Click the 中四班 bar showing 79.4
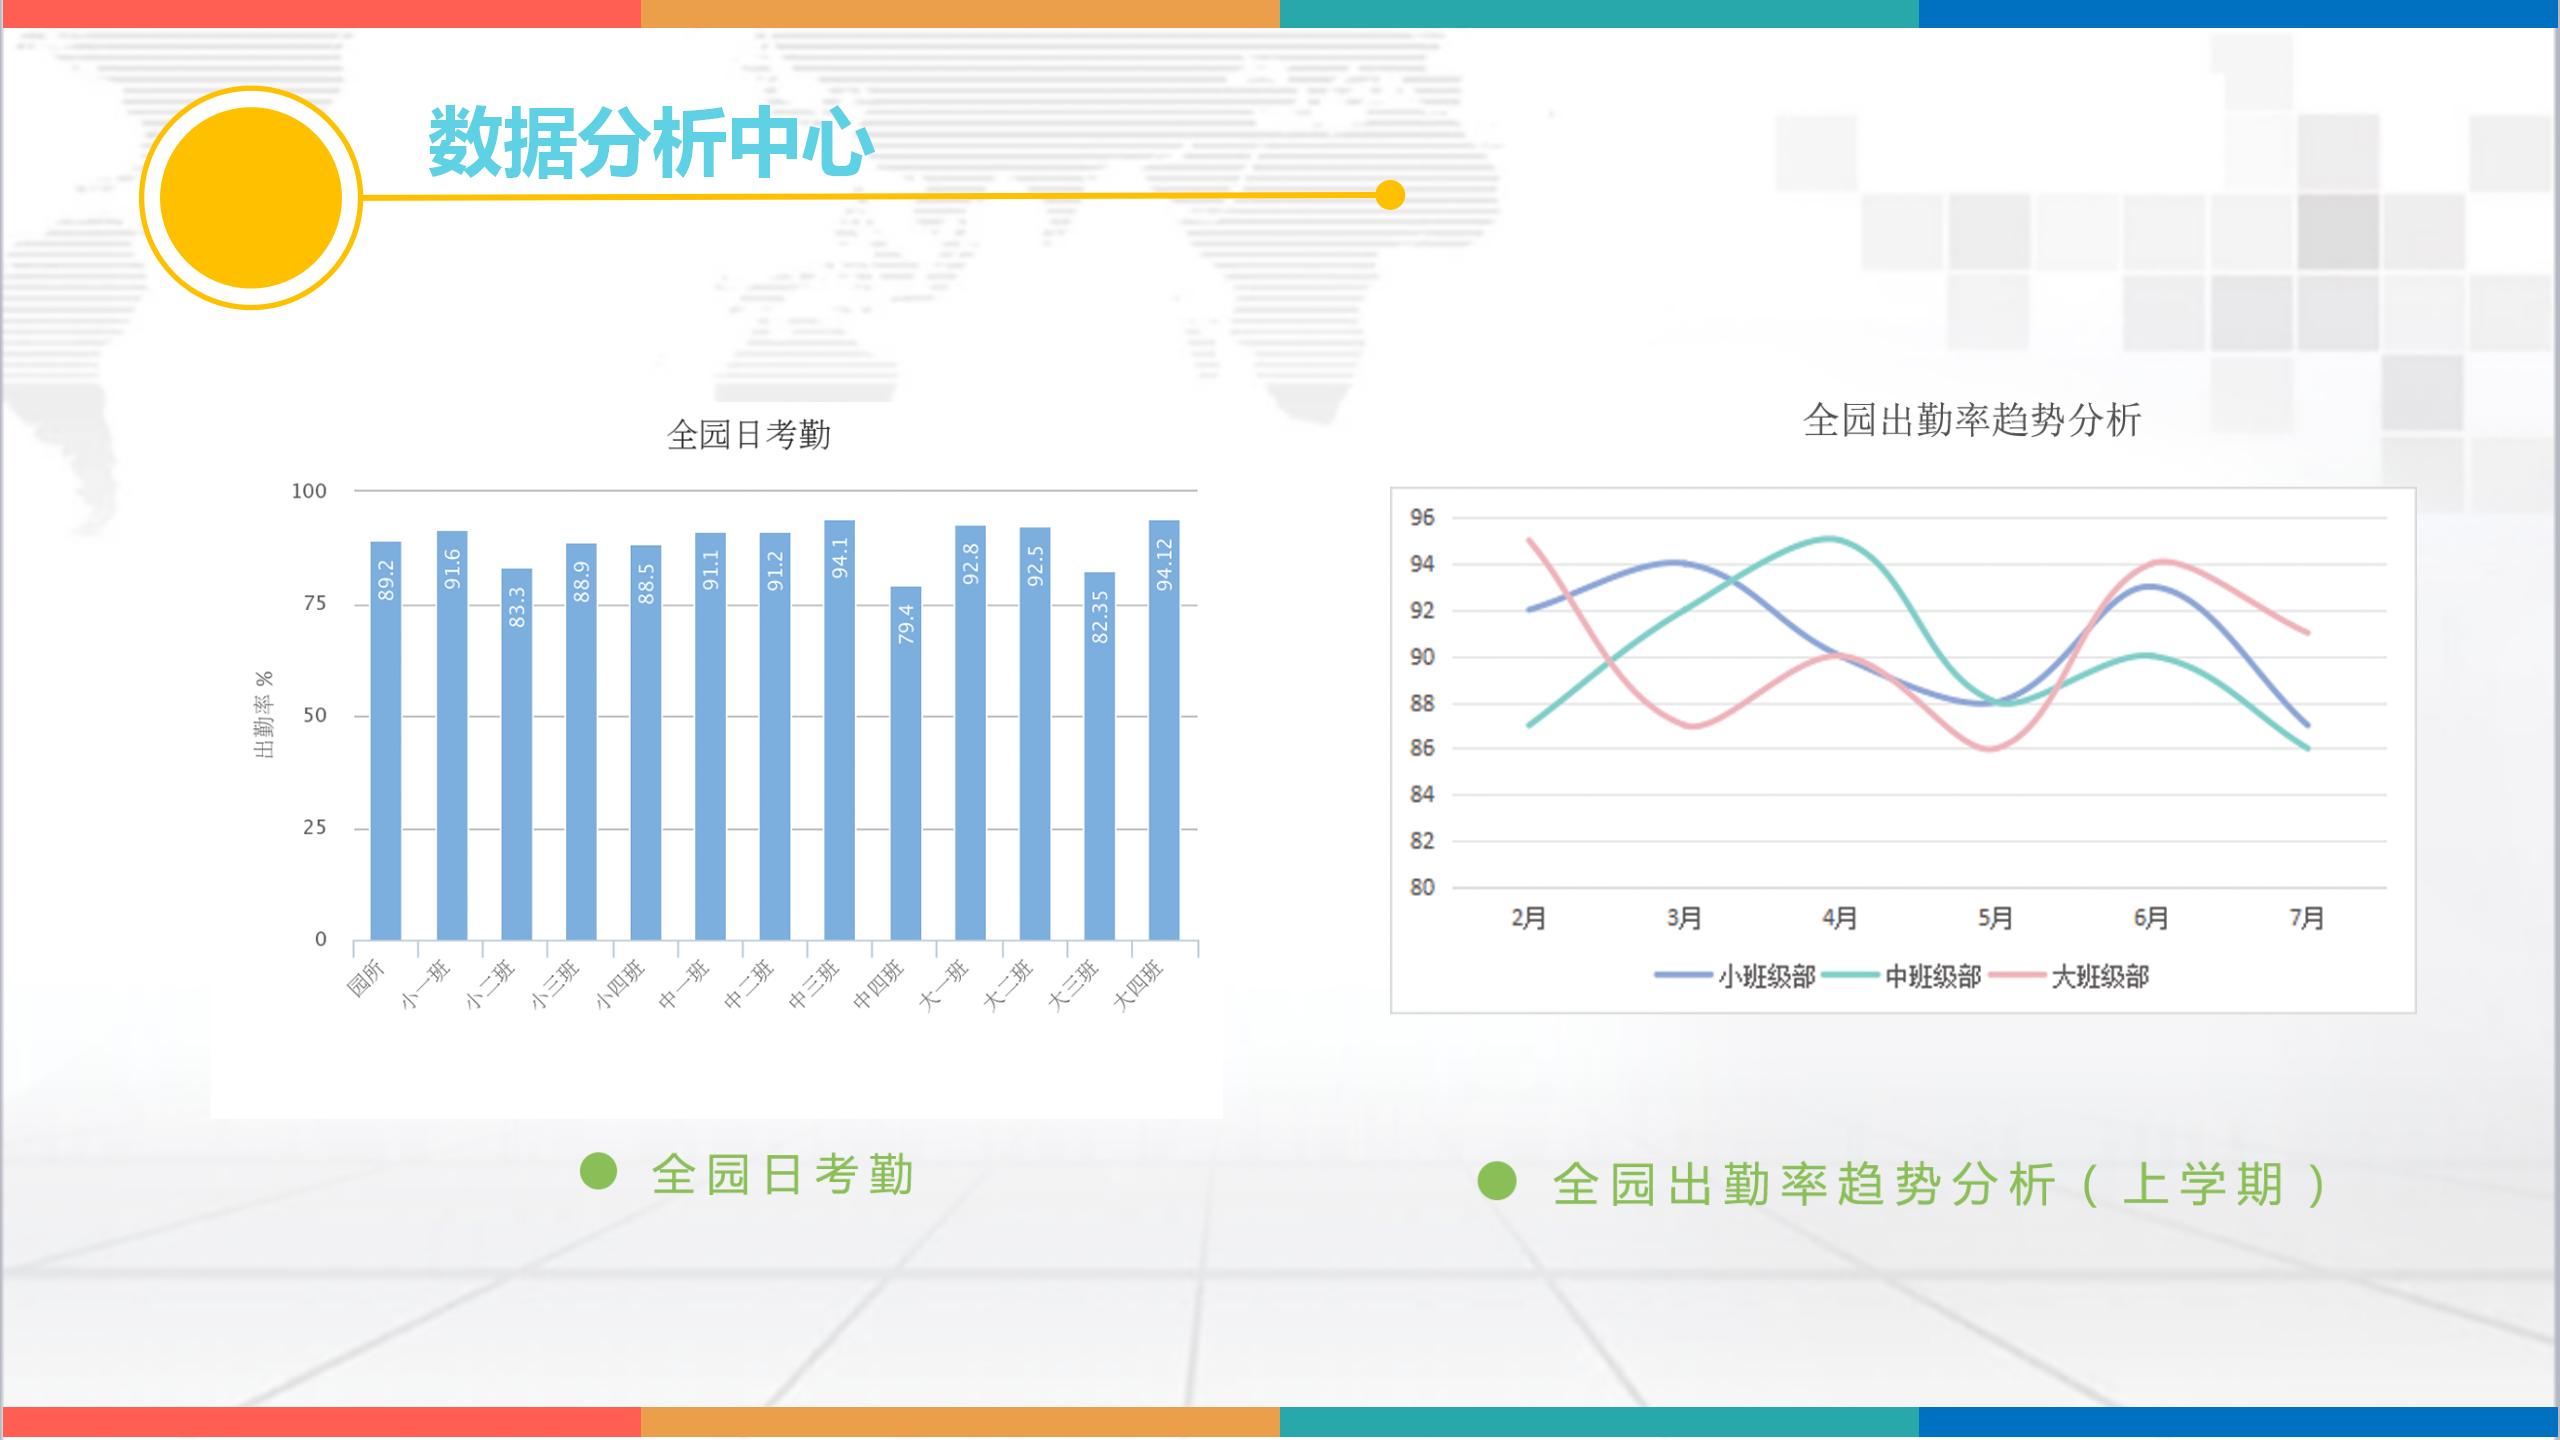The image size is (2560, 1440). click(905, 762)
